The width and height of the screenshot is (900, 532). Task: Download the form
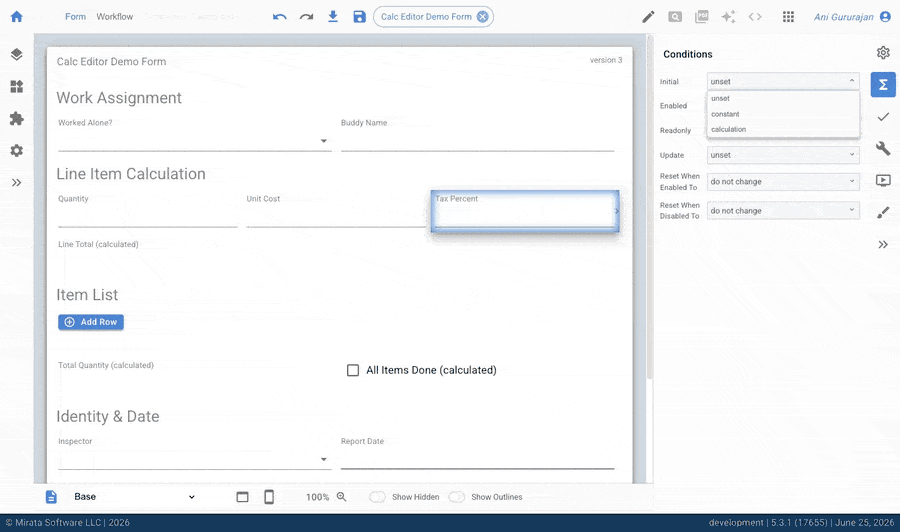click(x=333, y=17)
